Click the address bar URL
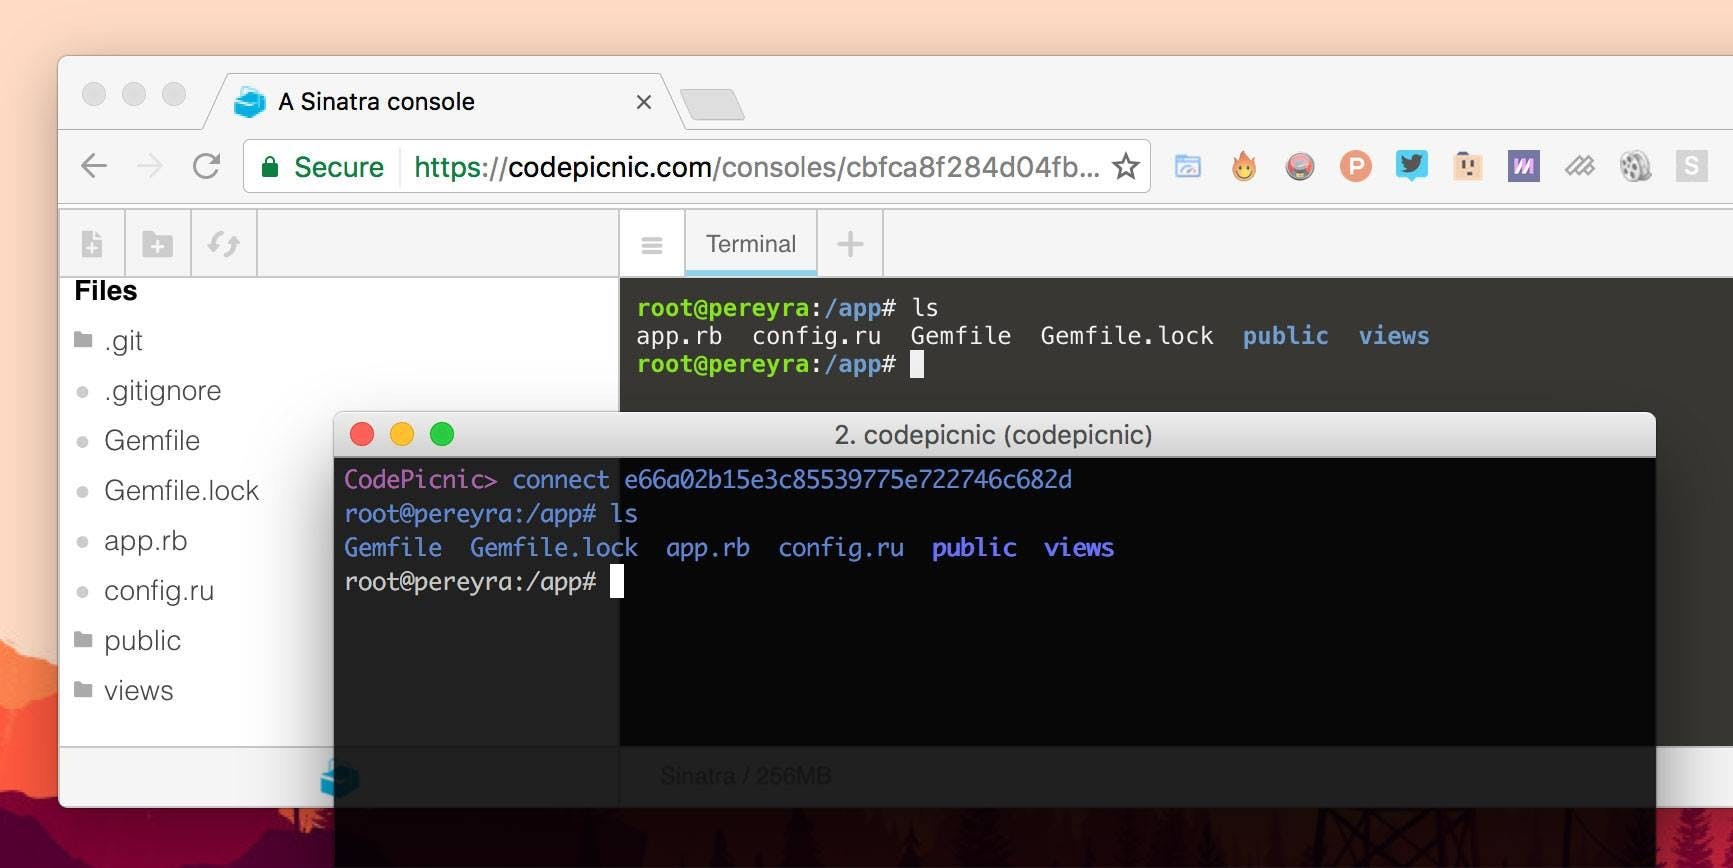The width and height of the screenshot is (1733, 868). tap(756, 167)
